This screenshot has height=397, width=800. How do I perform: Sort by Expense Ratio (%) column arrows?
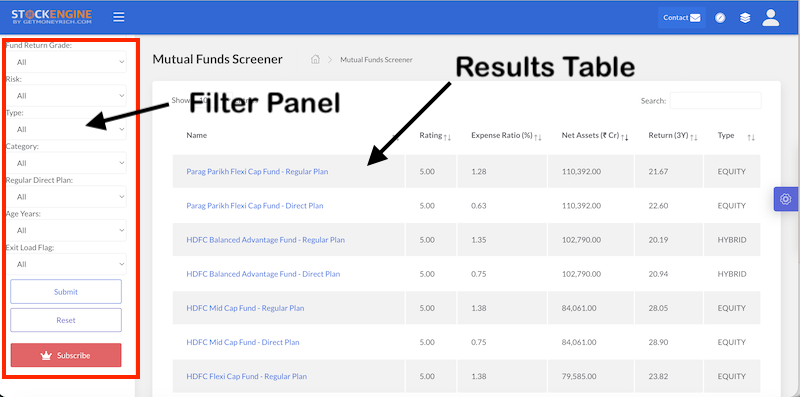pos(538,137)
